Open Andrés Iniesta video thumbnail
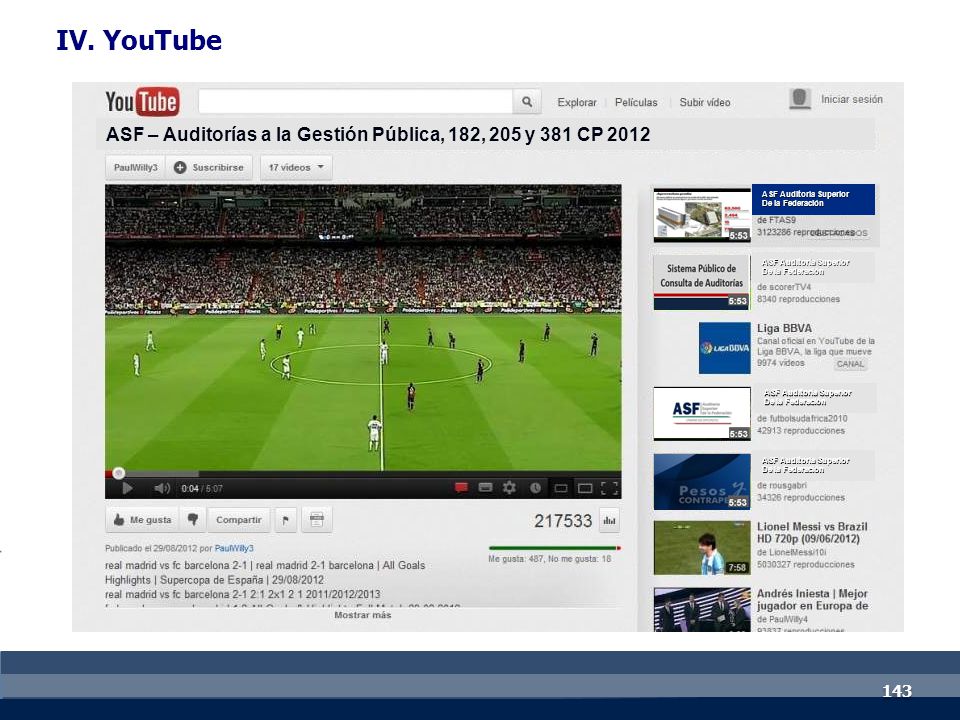The height and width of the screenshot is (720, 960). tap(702, 610)
